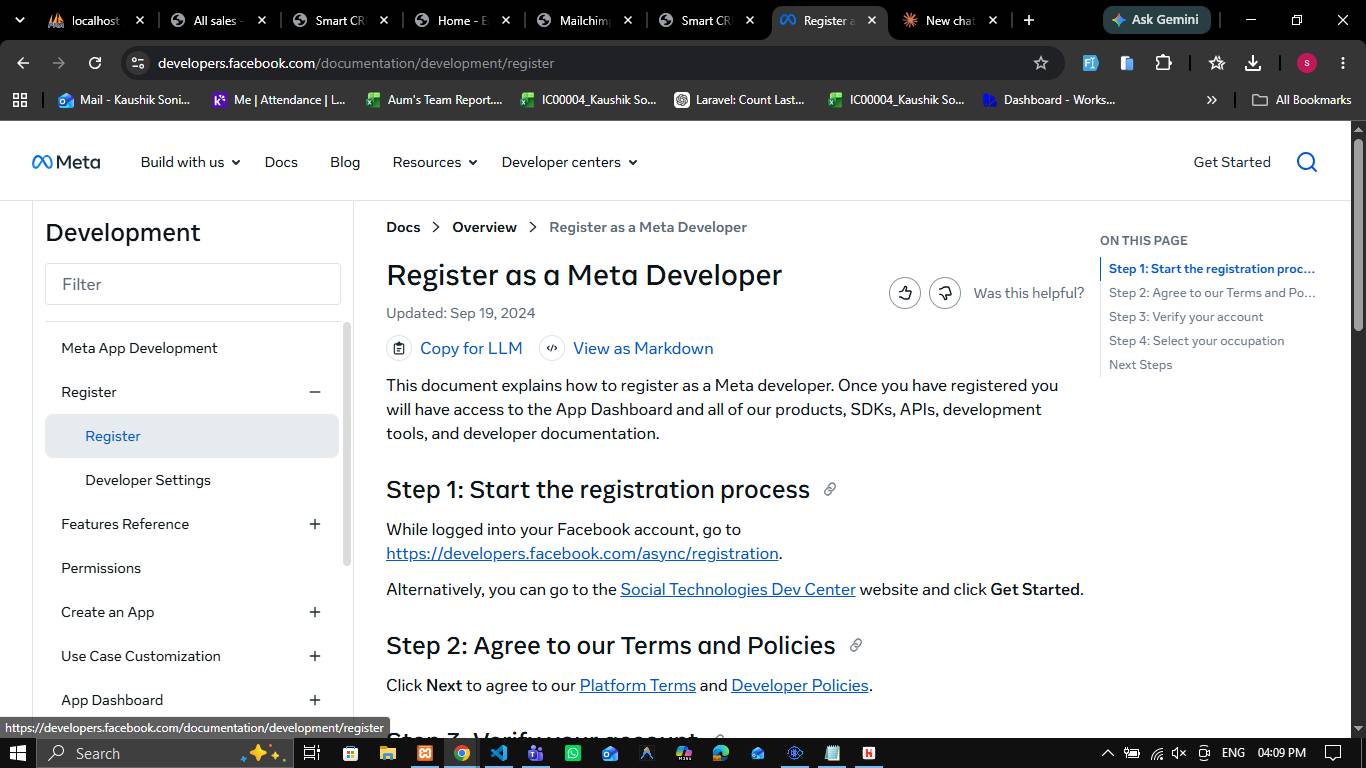1366x768 pixels.
Task: Collapse the Register sidebar section
Action: click(315, 392)
